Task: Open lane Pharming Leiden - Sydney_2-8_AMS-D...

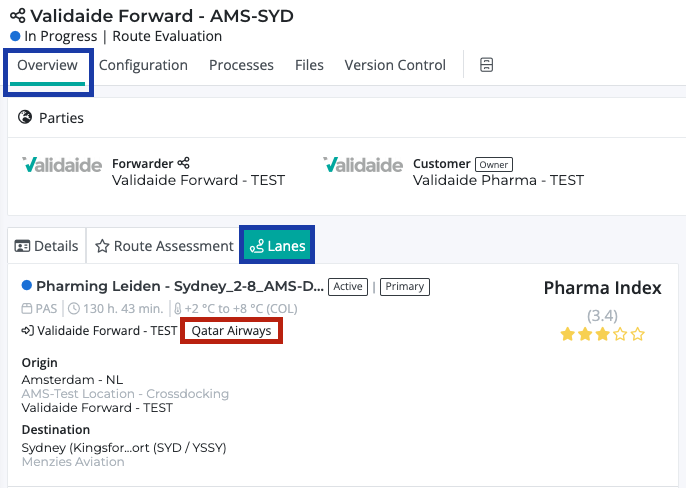Action: pos(179,286)
